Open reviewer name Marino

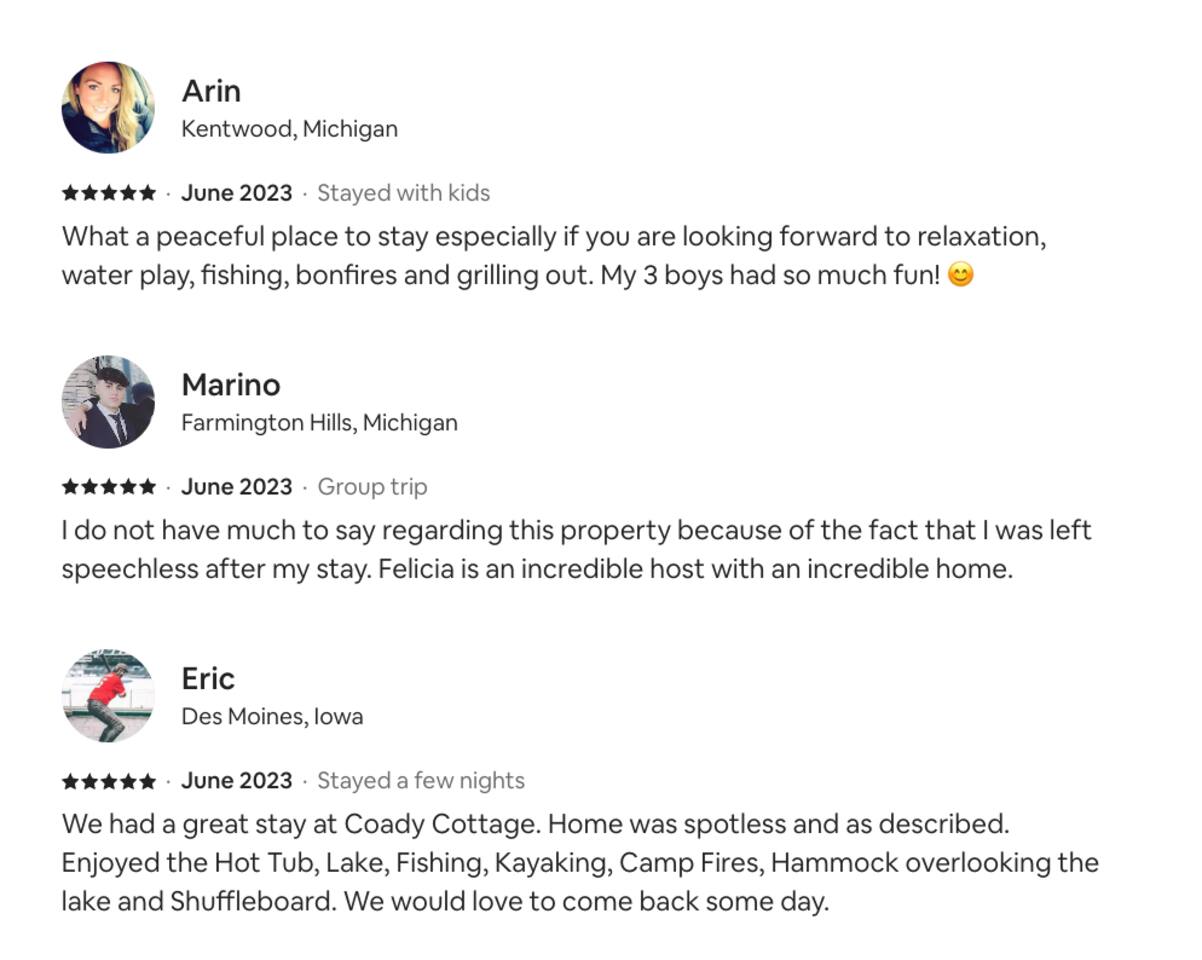pyautogui.click(x=231, y=385)
